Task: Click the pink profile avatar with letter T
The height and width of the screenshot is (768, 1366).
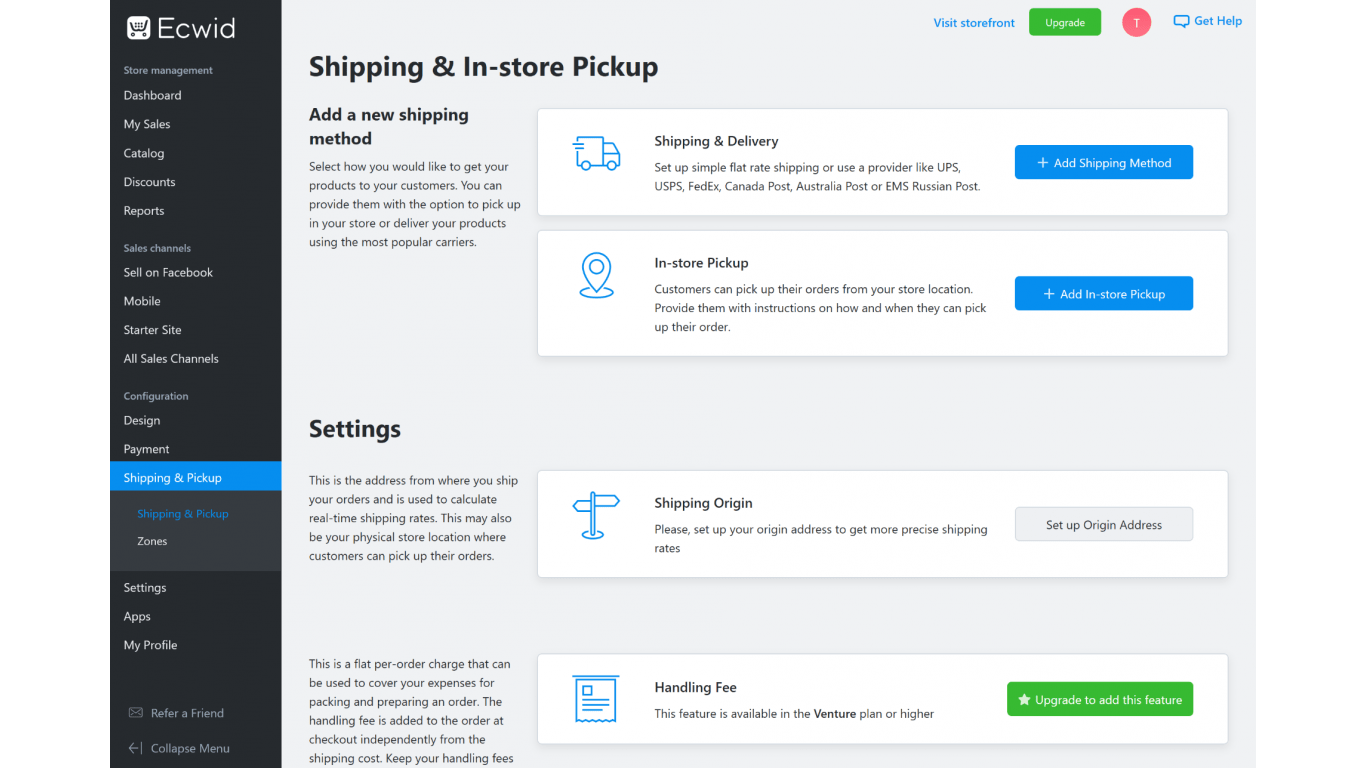Action: point(1136,22)
